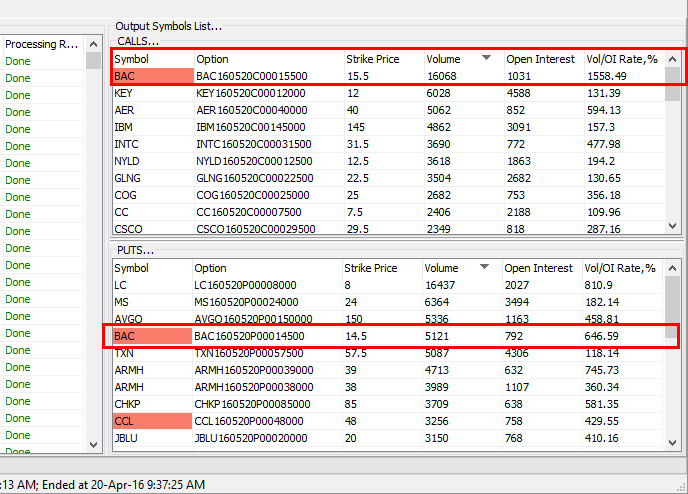The width and height of the screenshot is (688, 494).
Task: Click CALLS Symbol column header
Action: pyautogui.click(x=153, y=59)
